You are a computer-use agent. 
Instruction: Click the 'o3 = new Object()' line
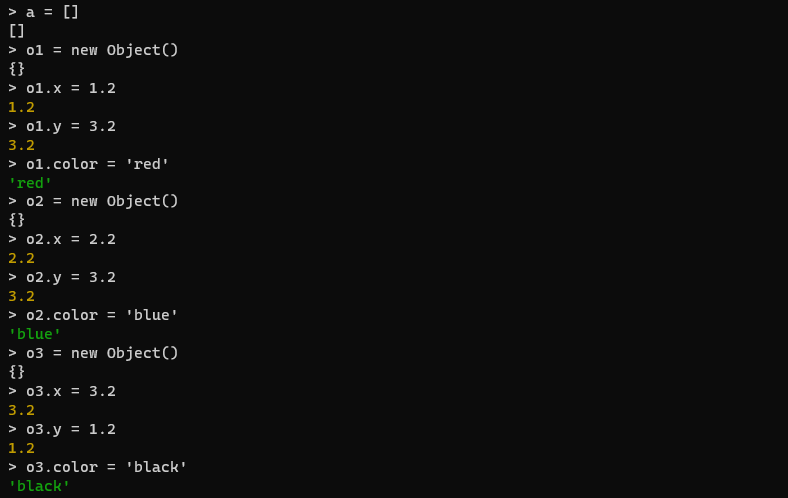pos(93,353)
